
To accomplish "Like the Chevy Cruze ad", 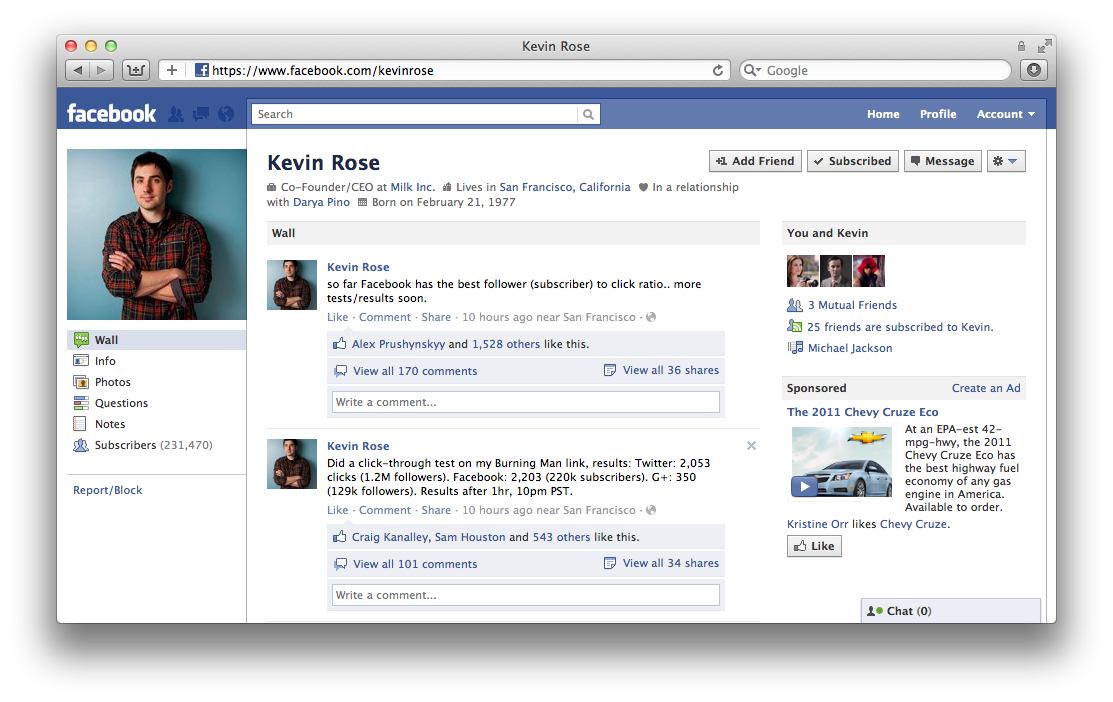I will click(x=814, y=546).
